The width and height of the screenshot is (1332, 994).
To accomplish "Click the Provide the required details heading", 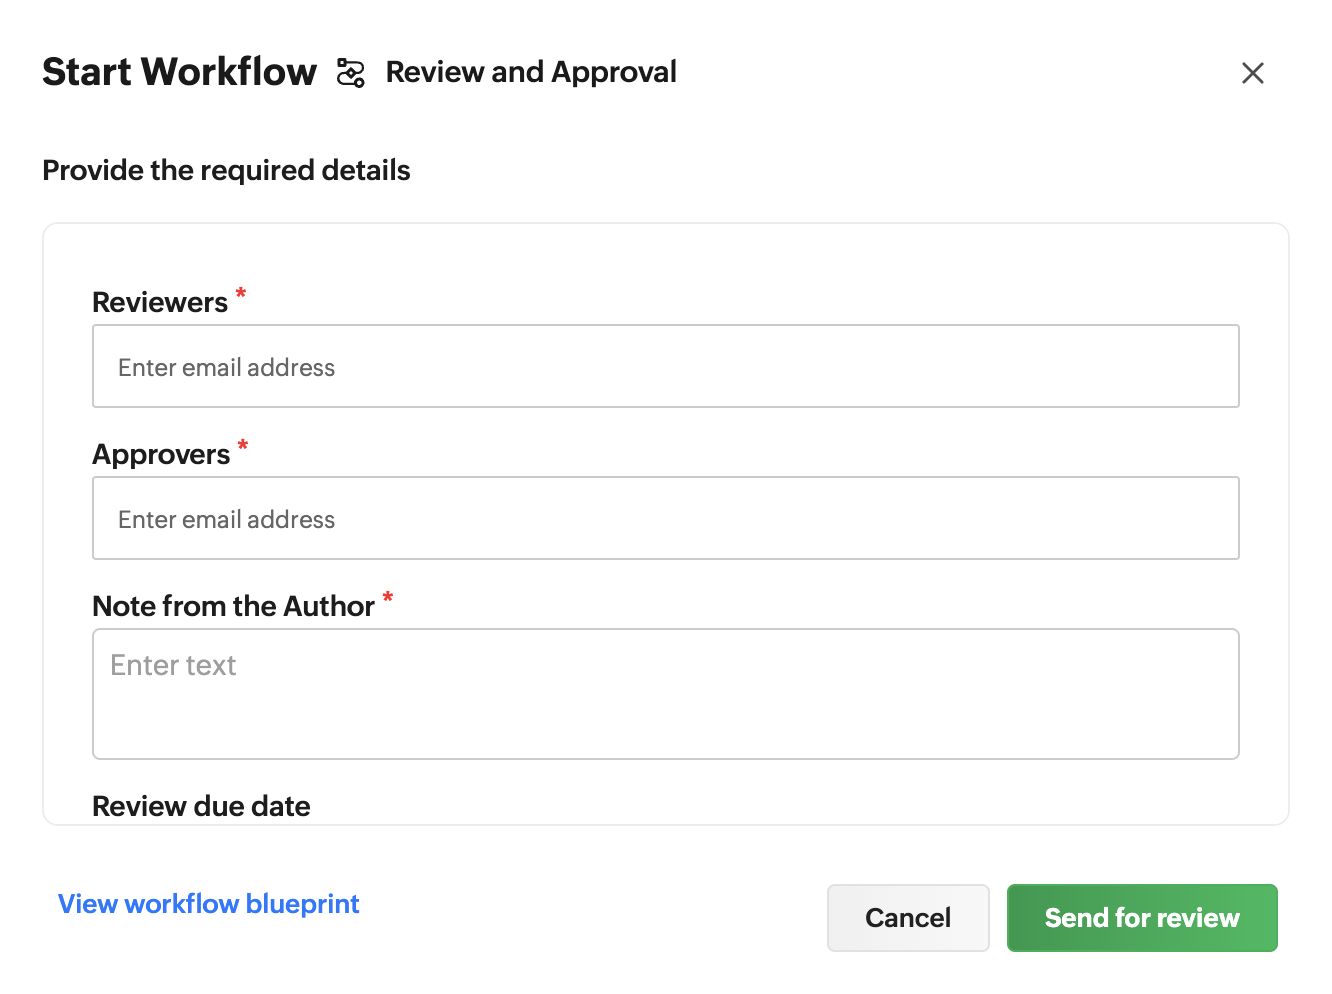I will [x=226, y=170].
